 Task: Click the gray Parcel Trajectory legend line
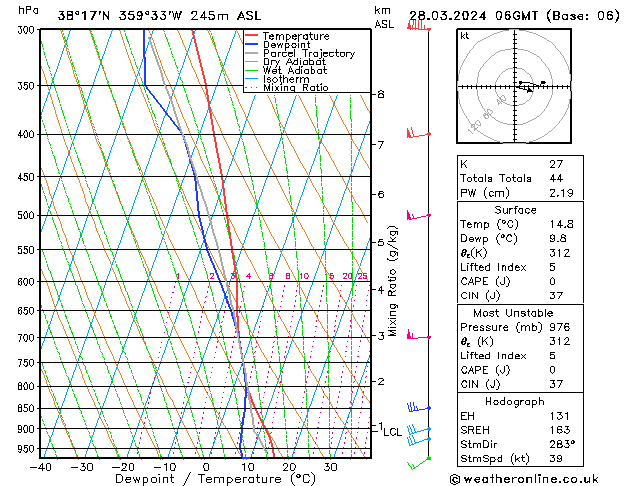(x=251, y=53)
